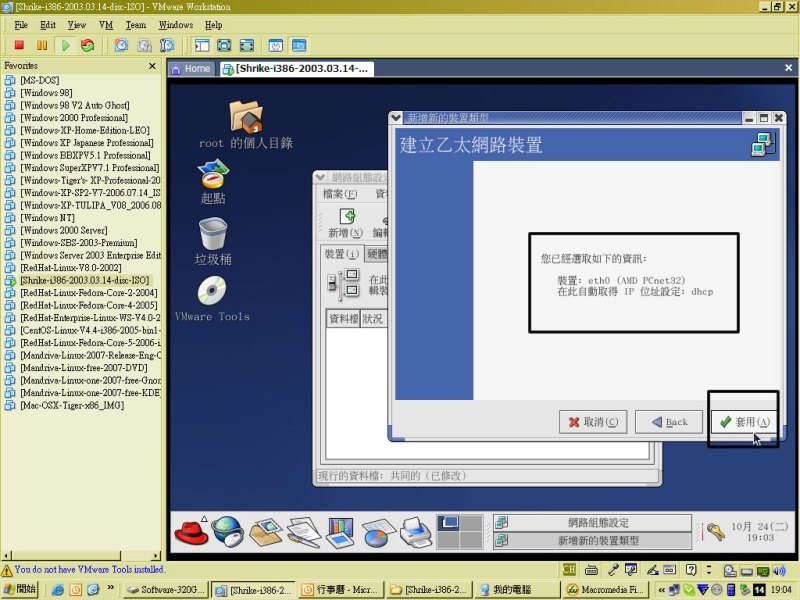Select [RedHat-Linux-V8.0-2002] in Favorites
800x600 pixels.
click(70, 268)
